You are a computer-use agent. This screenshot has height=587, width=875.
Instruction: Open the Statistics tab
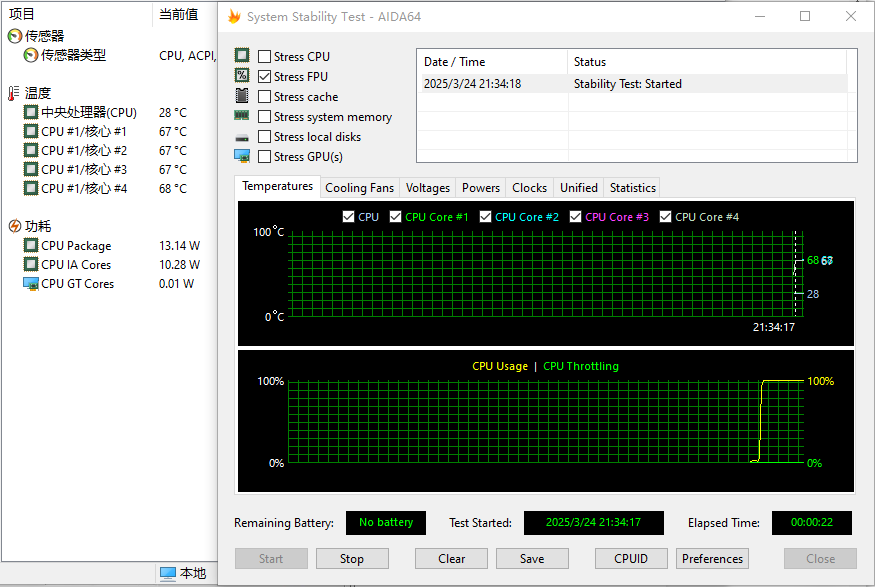click(632, 187)
